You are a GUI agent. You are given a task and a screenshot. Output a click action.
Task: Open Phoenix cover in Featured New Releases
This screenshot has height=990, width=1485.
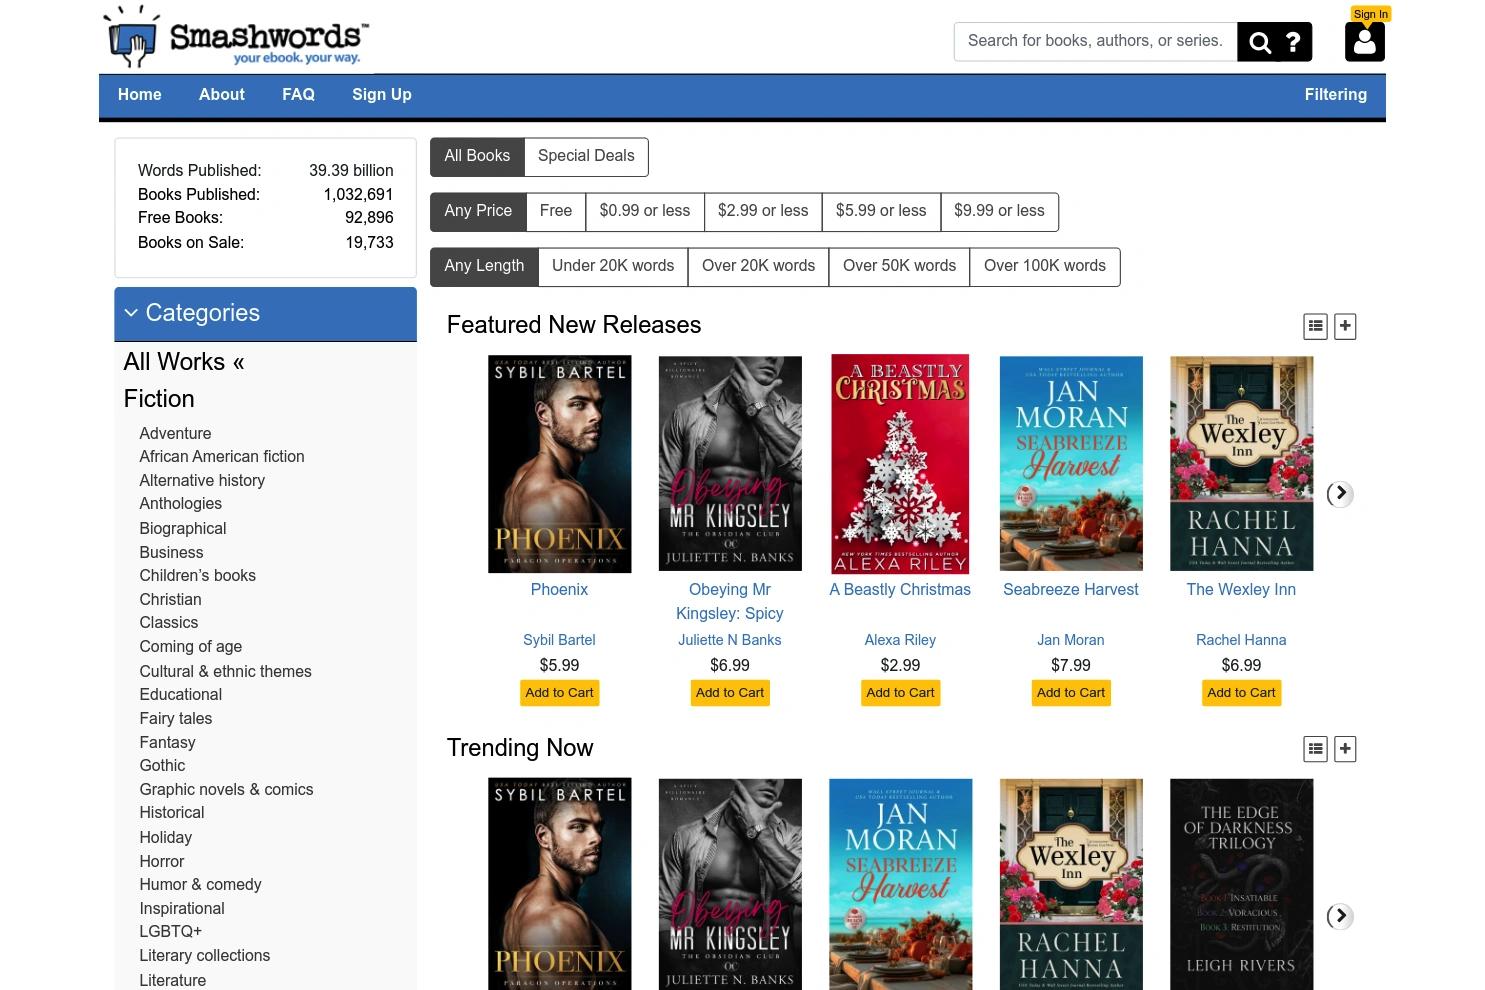point(560,464)
